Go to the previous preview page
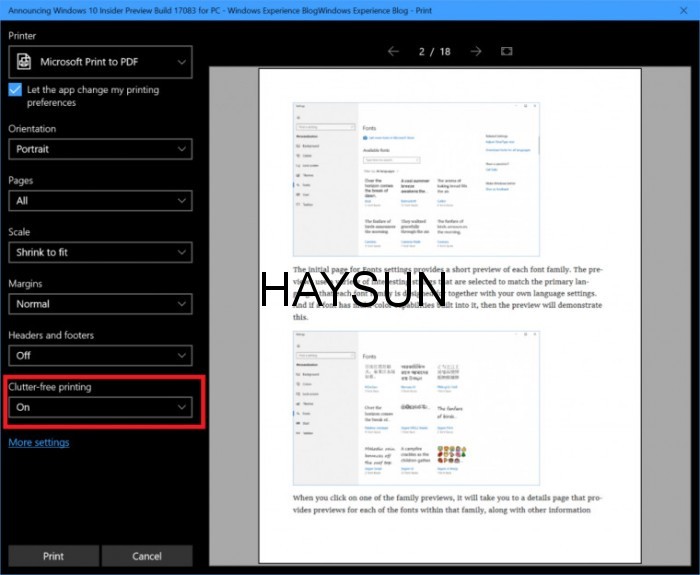This screenshot has width=700, height=575. 393,51
